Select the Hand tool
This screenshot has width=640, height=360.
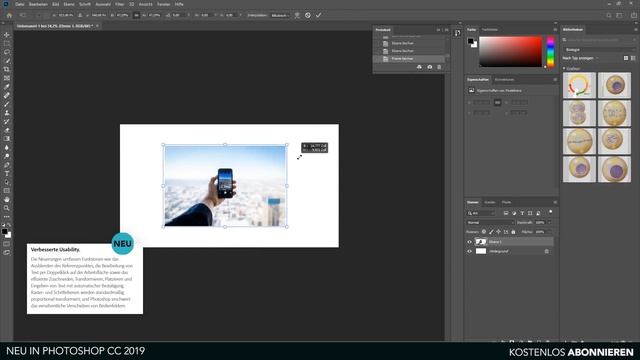click(x=7, y=200)
